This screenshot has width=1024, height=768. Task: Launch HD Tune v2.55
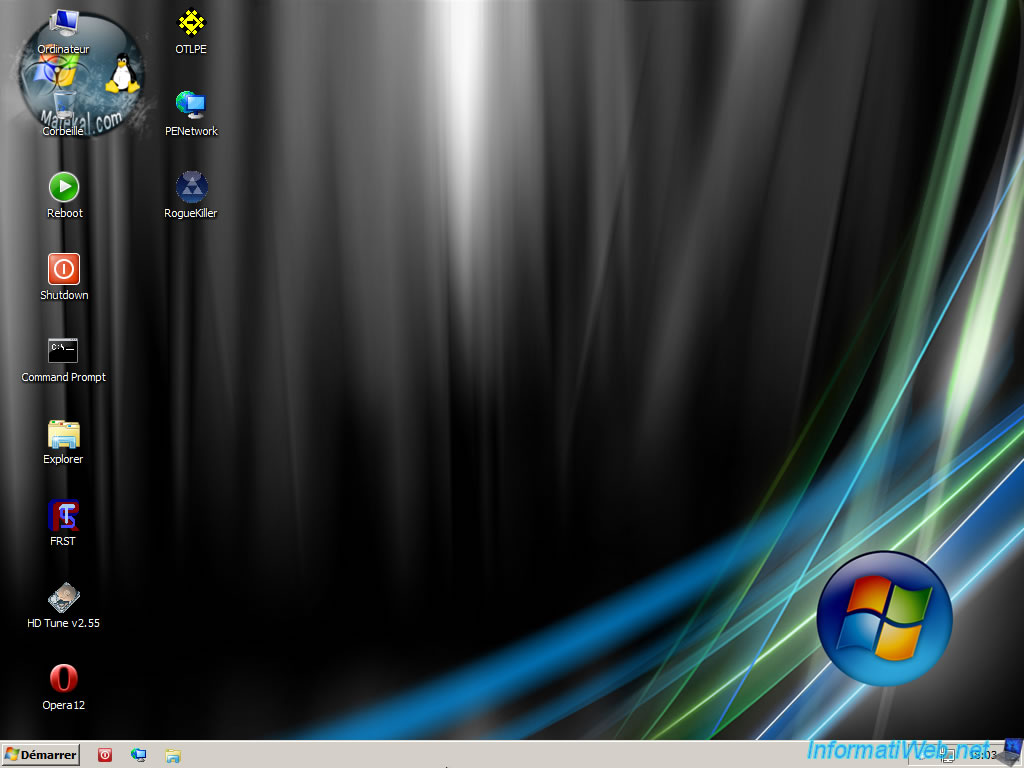click(x=64, y=598)
